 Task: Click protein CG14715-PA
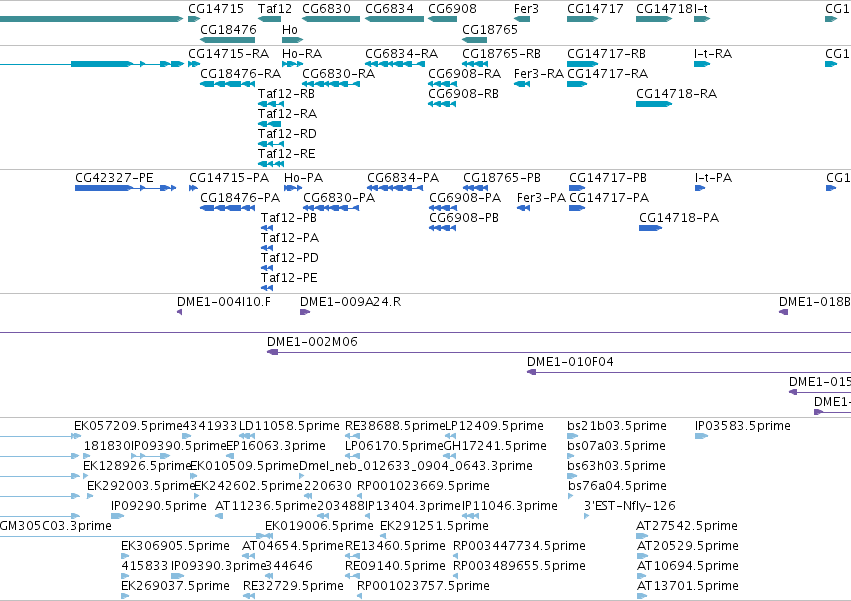pos(229,178)
